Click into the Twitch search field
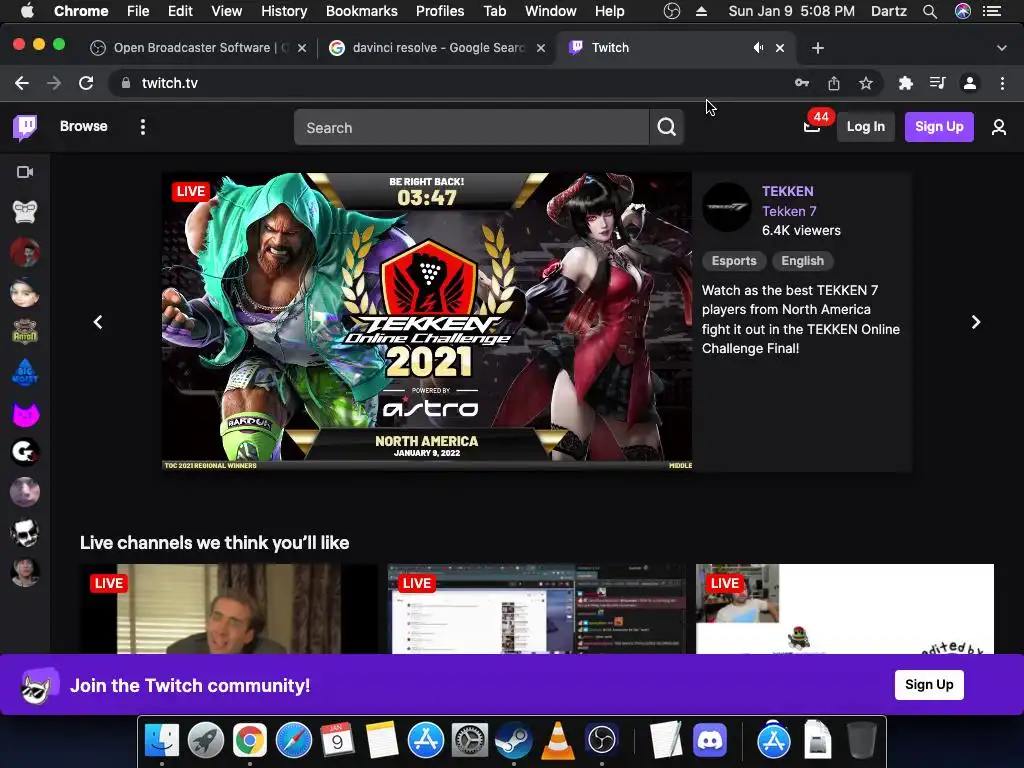1024x768 pixels. pyautogui.click(x=471, y=127)
